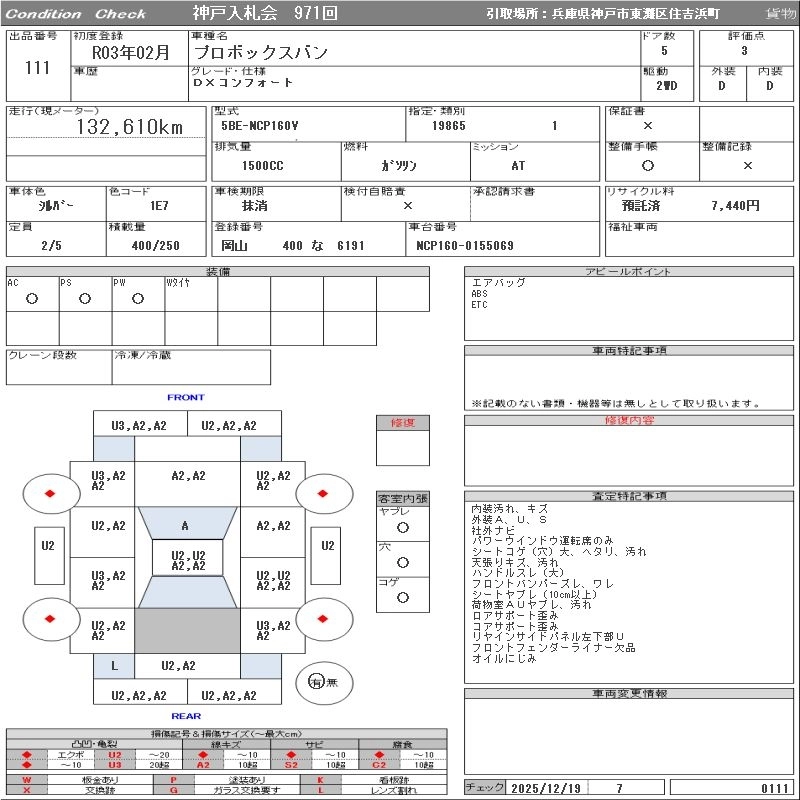Select the コゲ interior circle marker
800x800 pixels.
click(x=402, y=597)
